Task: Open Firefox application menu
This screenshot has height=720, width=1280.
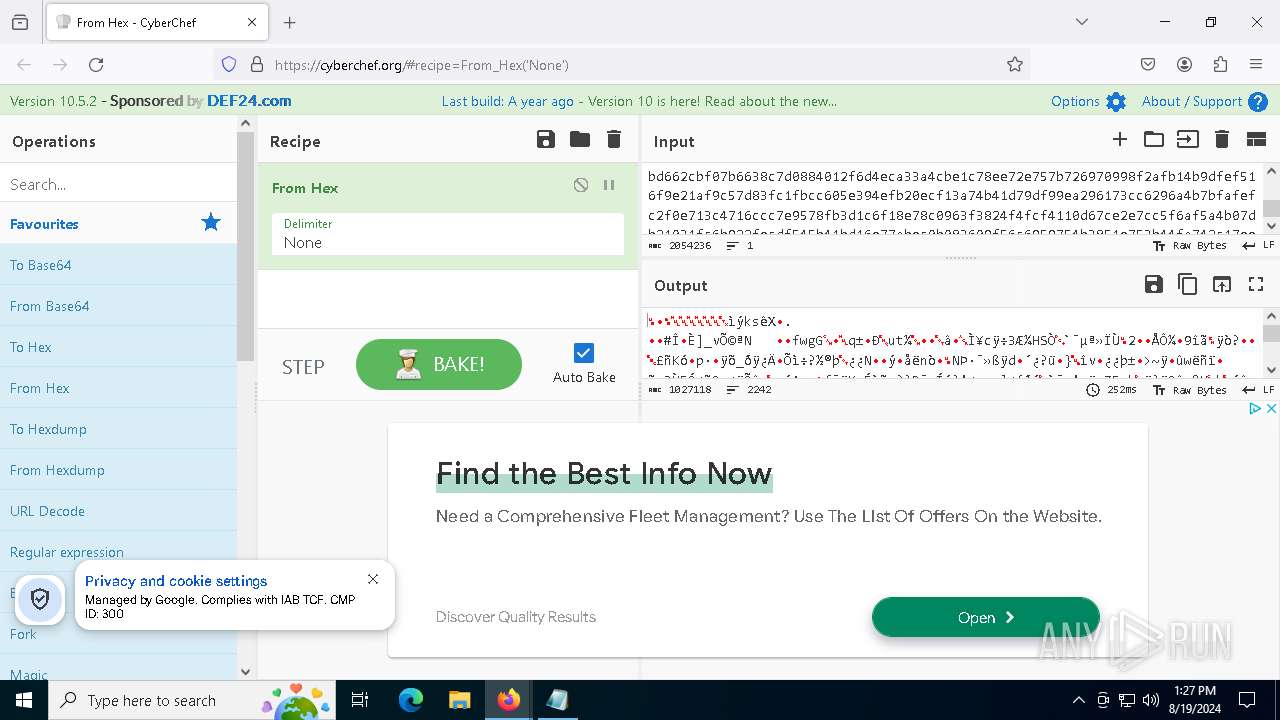Action: point(1256,64)
